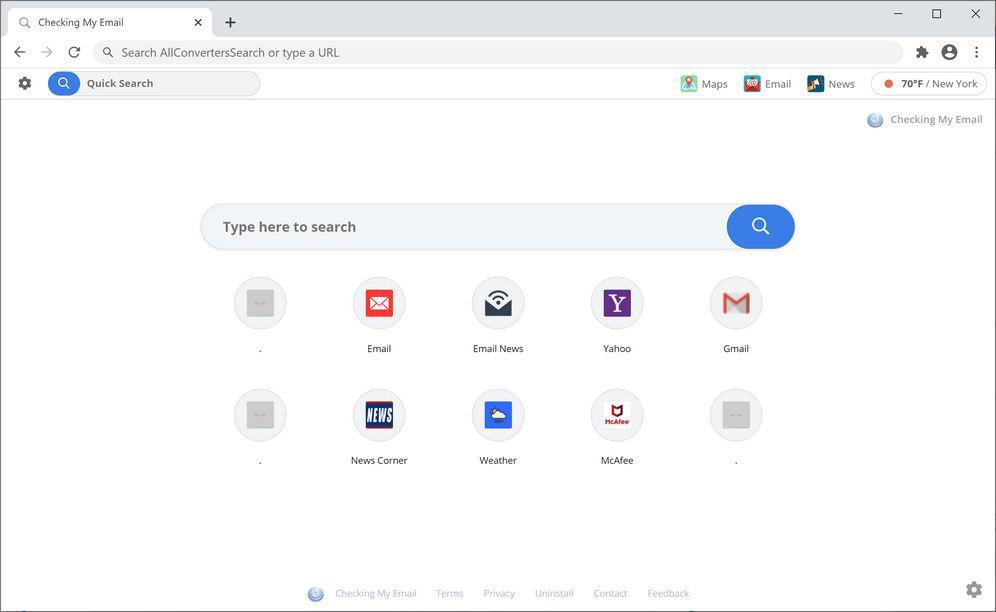Close the Checking My Email tab
Image resolution: width=996 pixels, height=612 pixels.
pos(198,22)
